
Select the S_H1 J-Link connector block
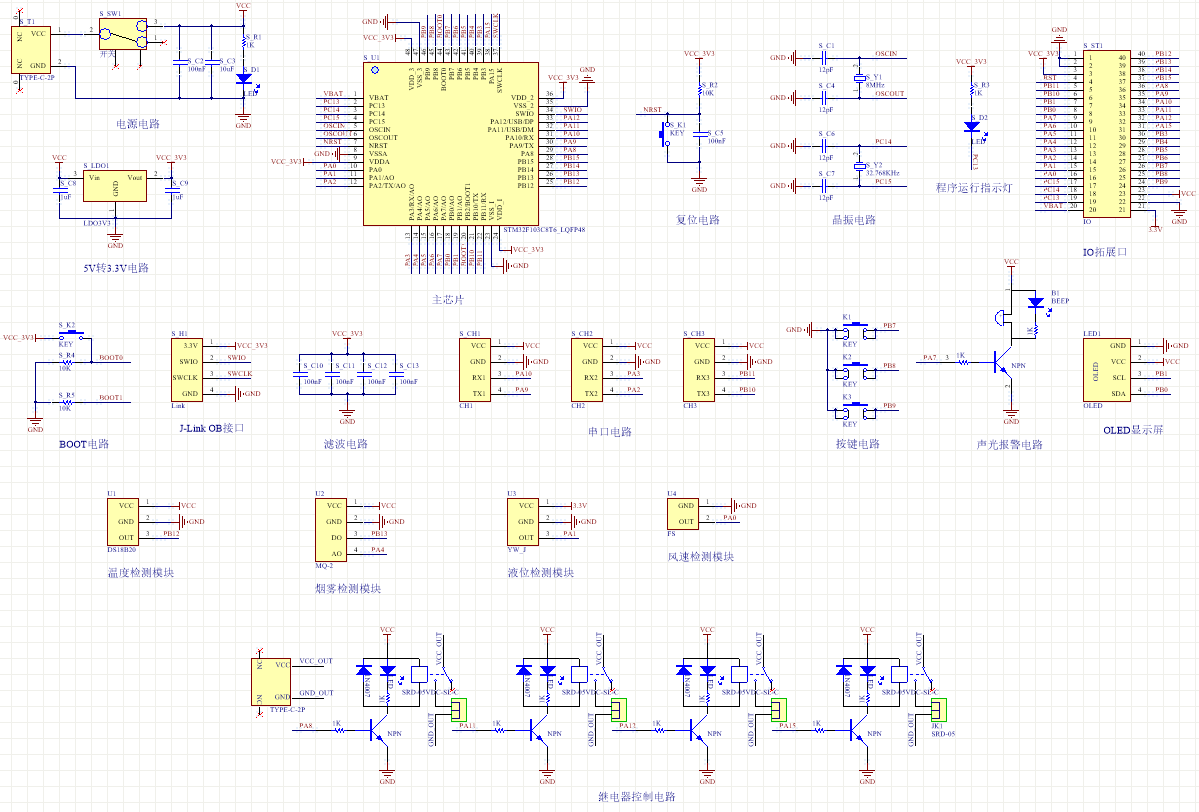click(x=187, y=369)
